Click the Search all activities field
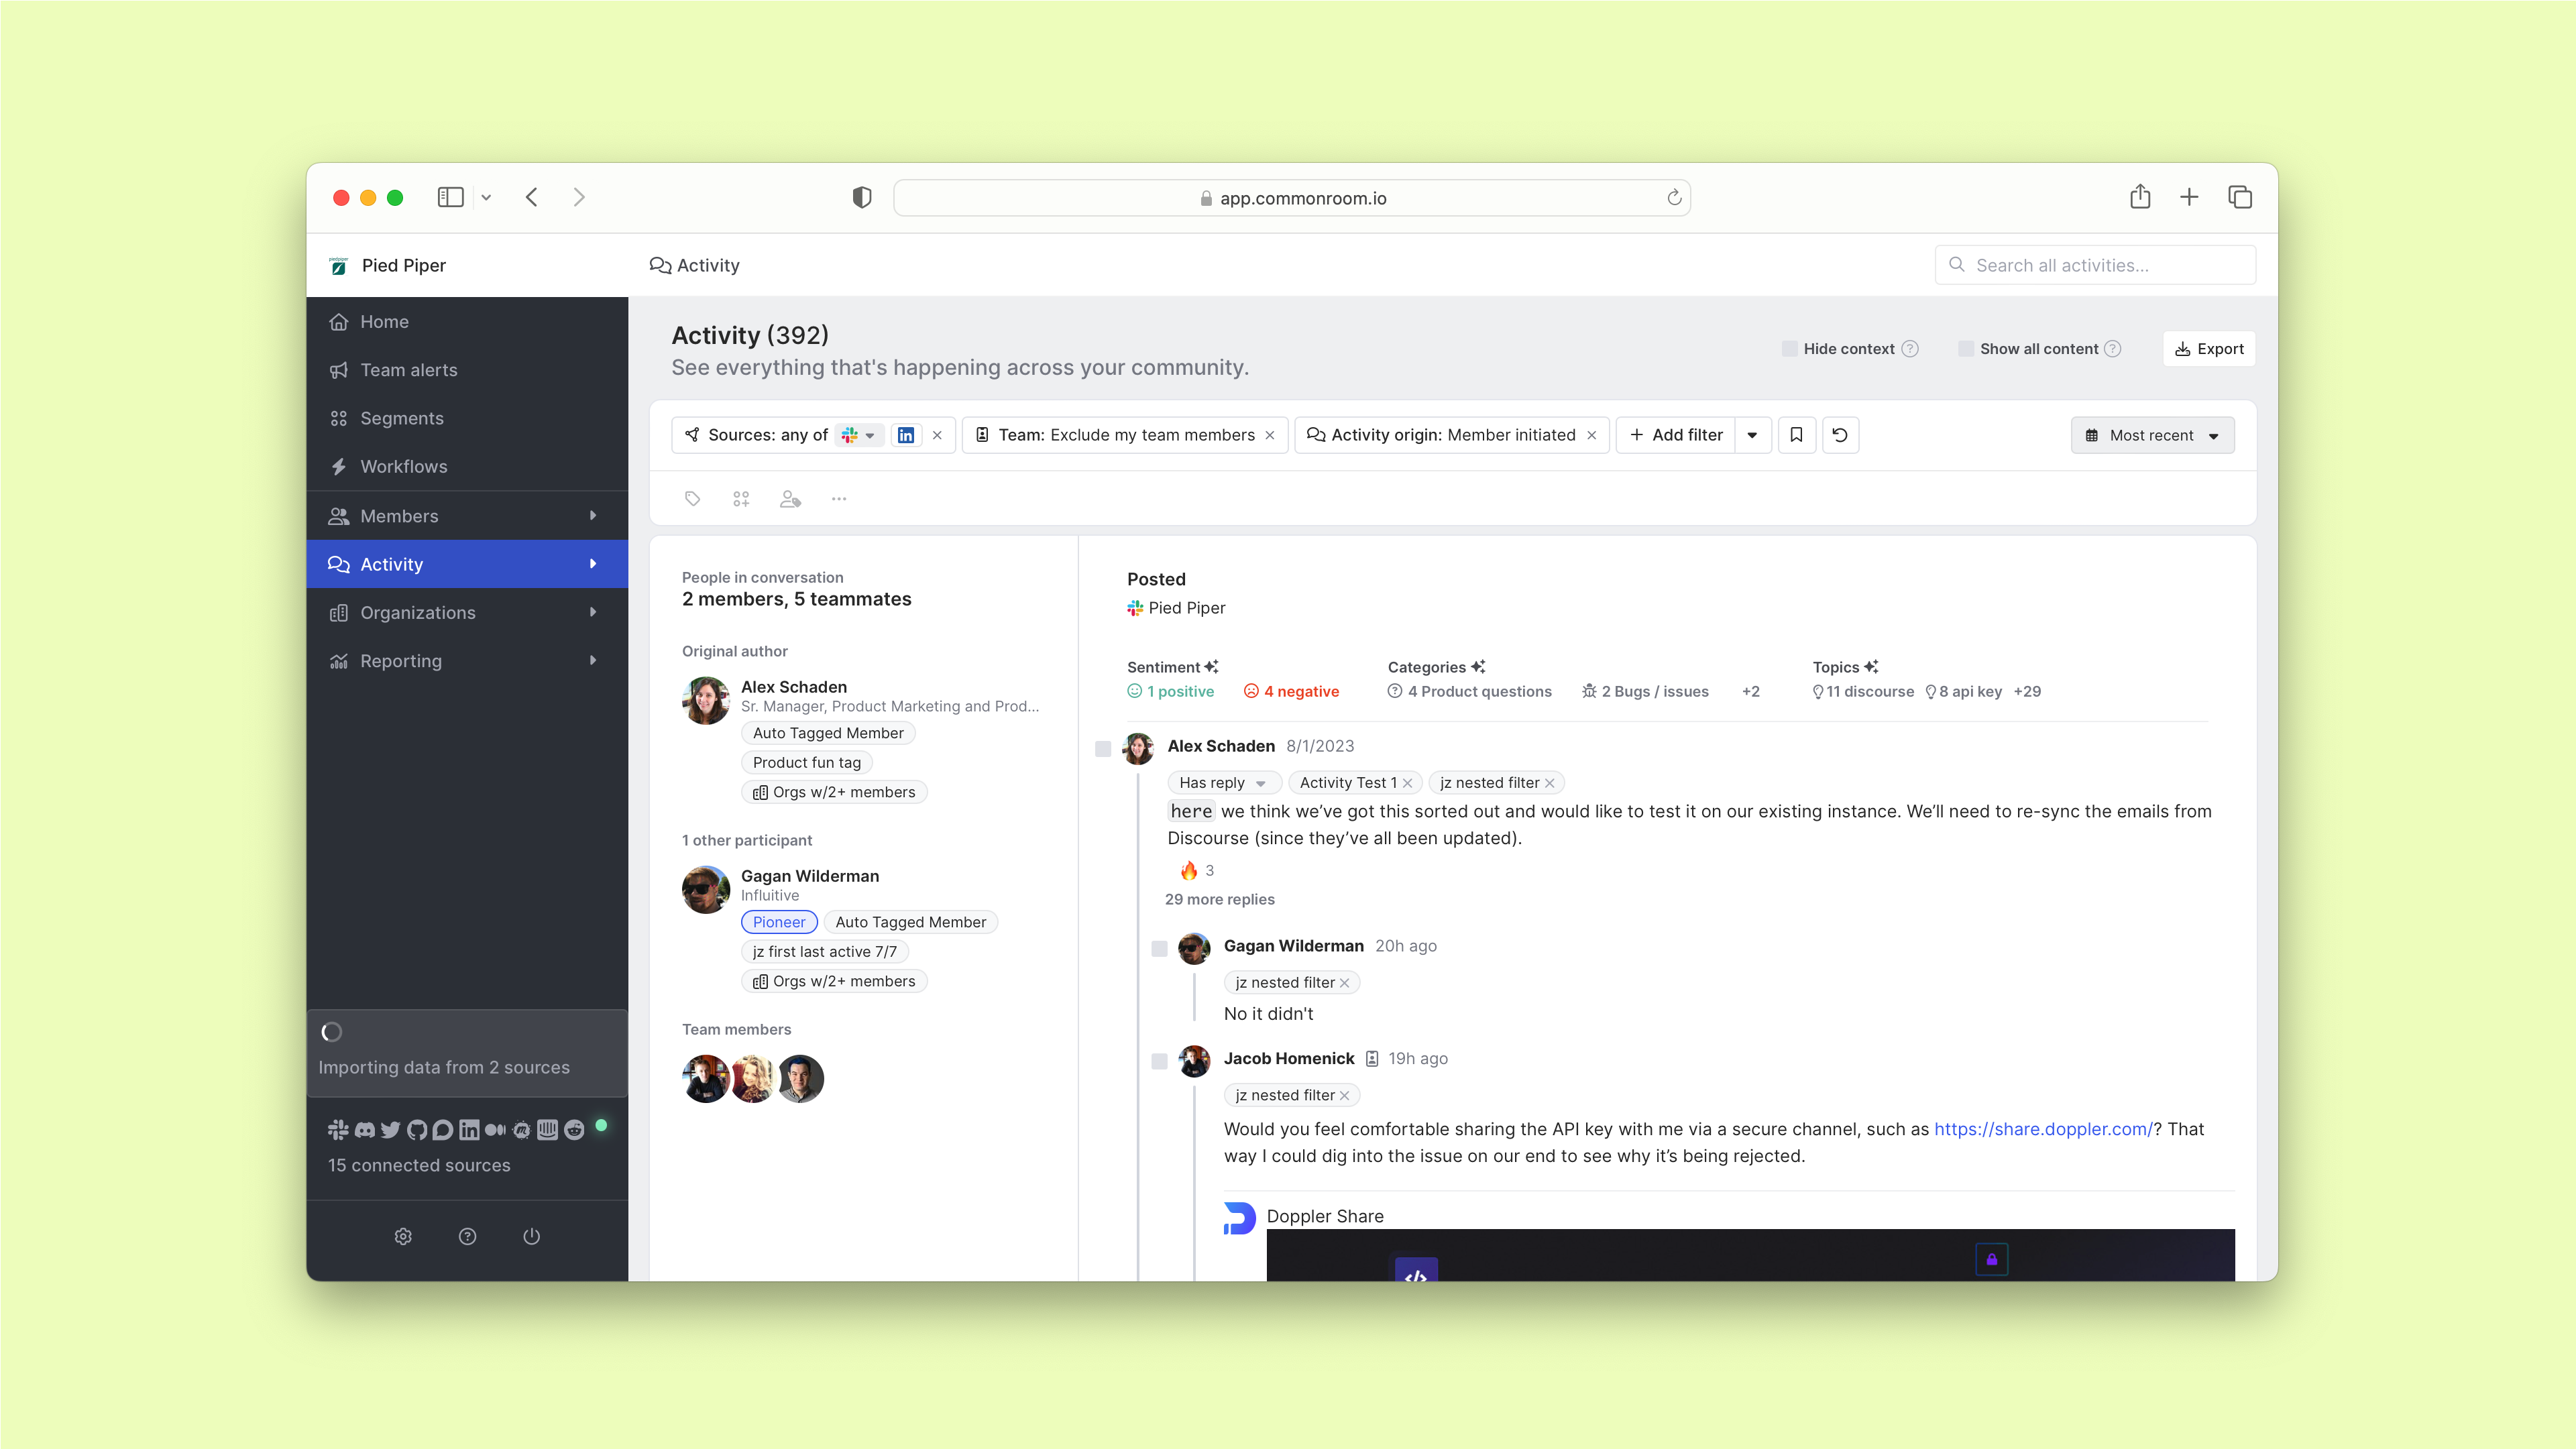 tap(2095, 265)
